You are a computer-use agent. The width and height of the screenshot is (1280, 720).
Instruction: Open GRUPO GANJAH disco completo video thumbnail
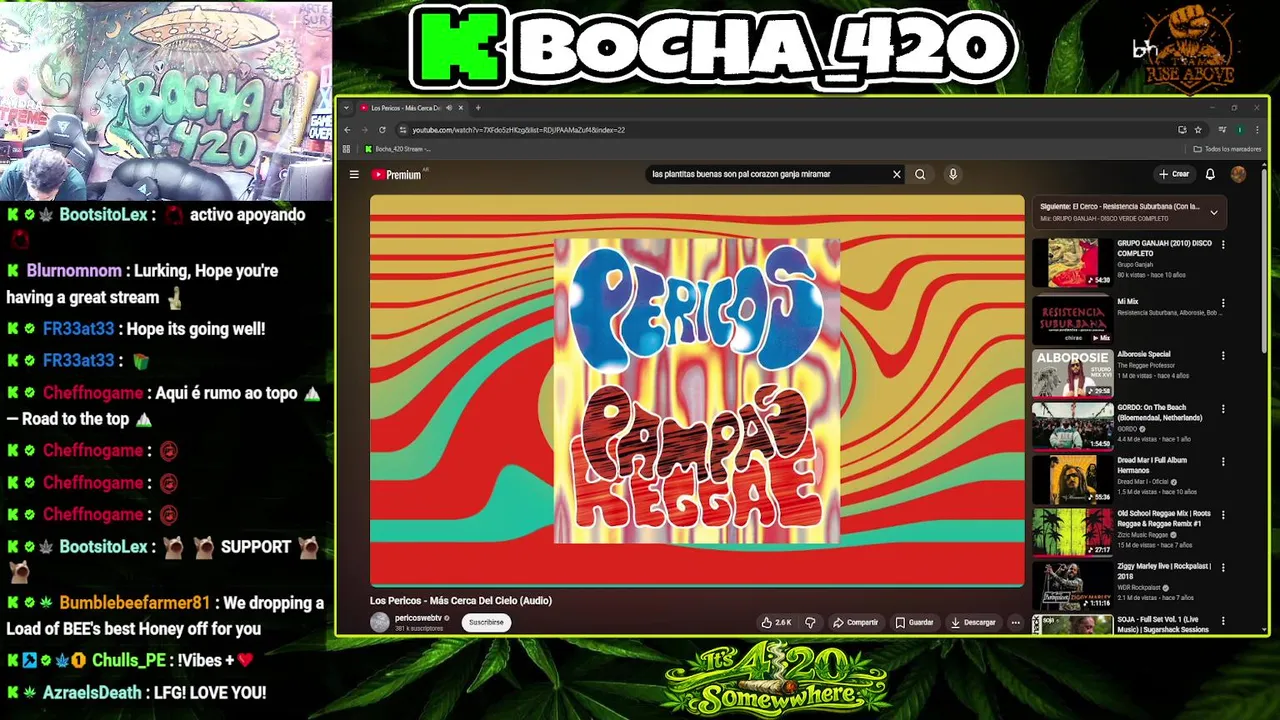pyautogui.click(x=1072, y=262)
